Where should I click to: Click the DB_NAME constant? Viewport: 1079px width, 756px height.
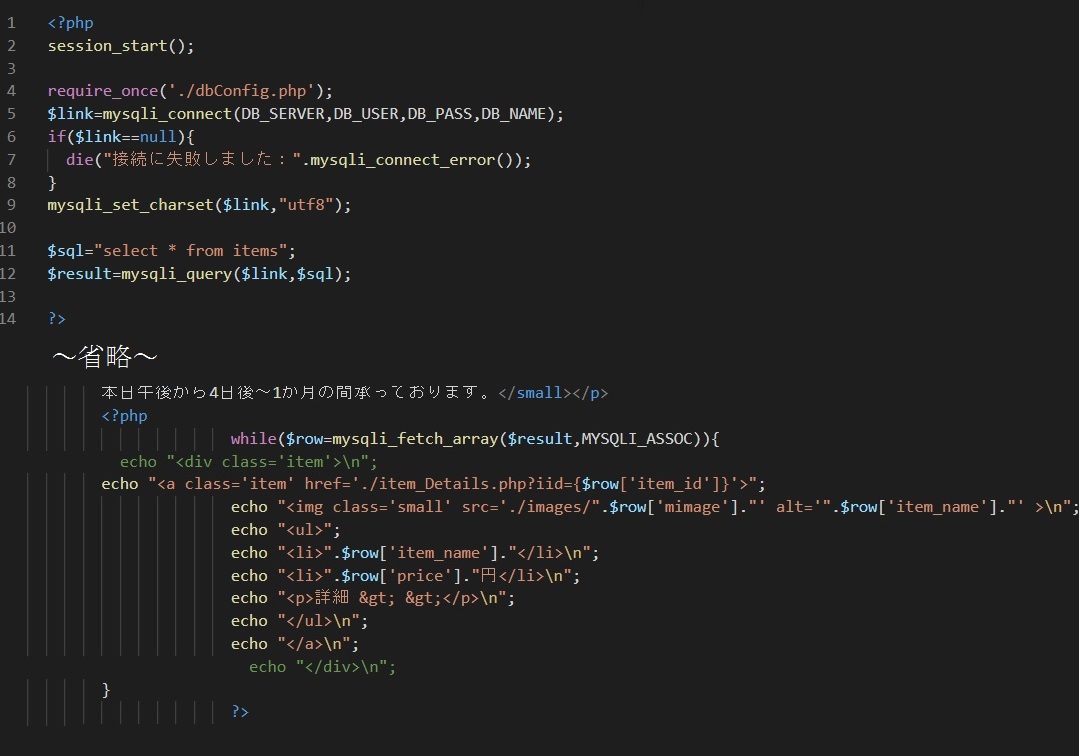pyautogui.click(x=514, y=114)
